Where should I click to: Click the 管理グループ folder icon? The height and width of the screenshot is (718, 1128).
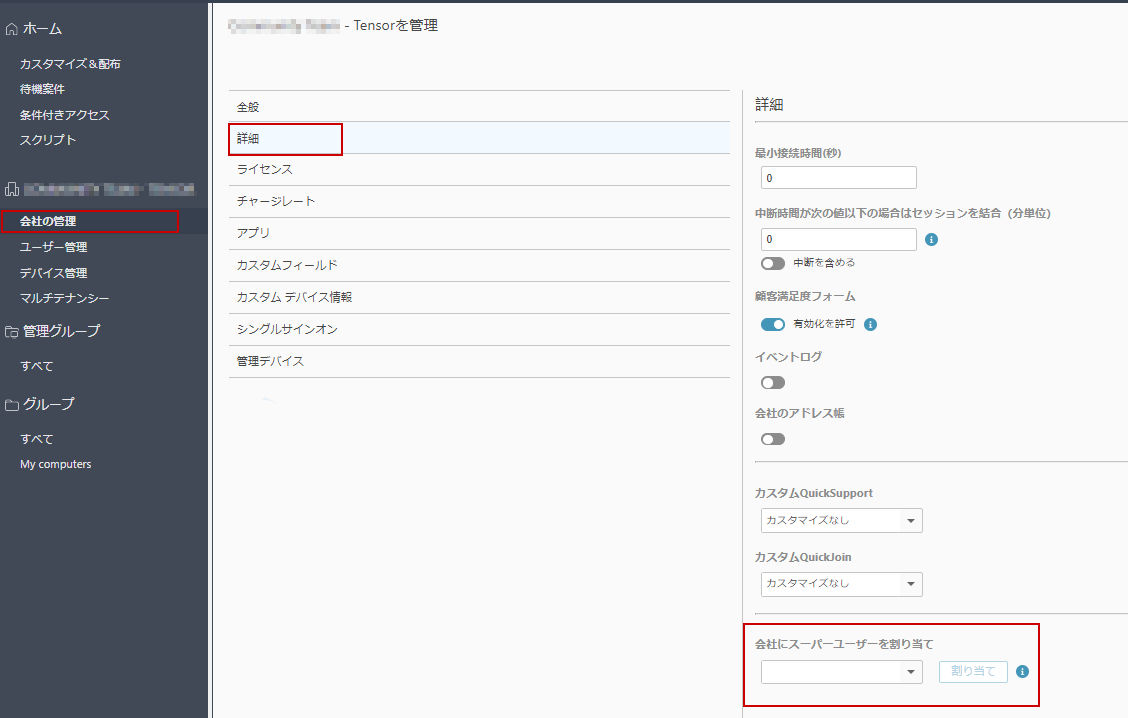point(12,332)
